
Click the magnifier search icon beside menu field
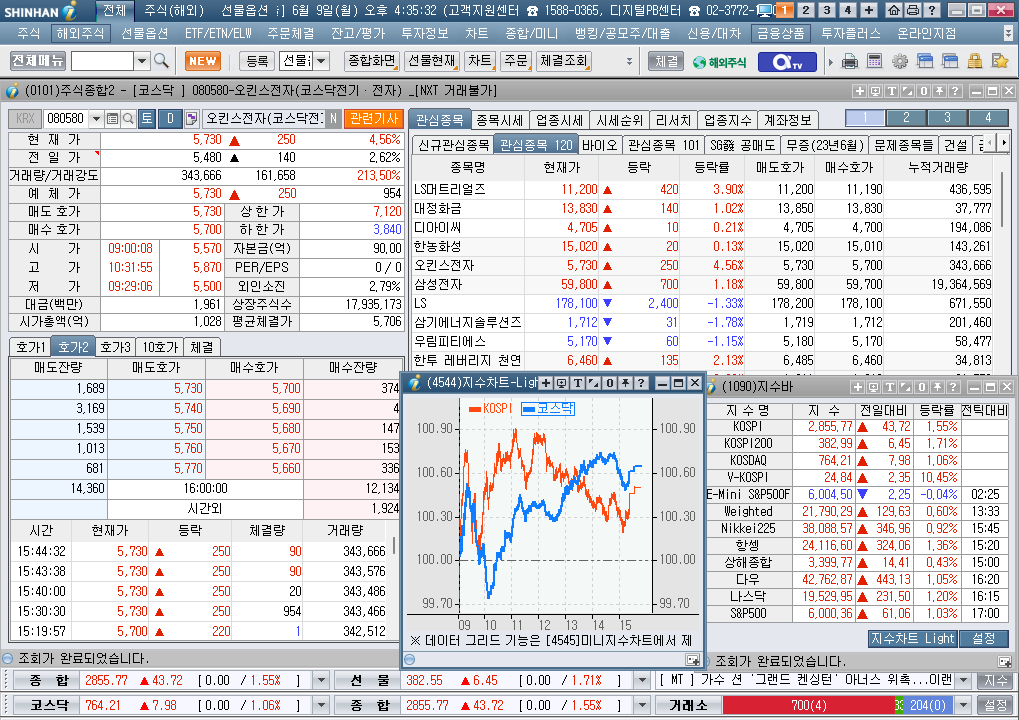point(161,61)
